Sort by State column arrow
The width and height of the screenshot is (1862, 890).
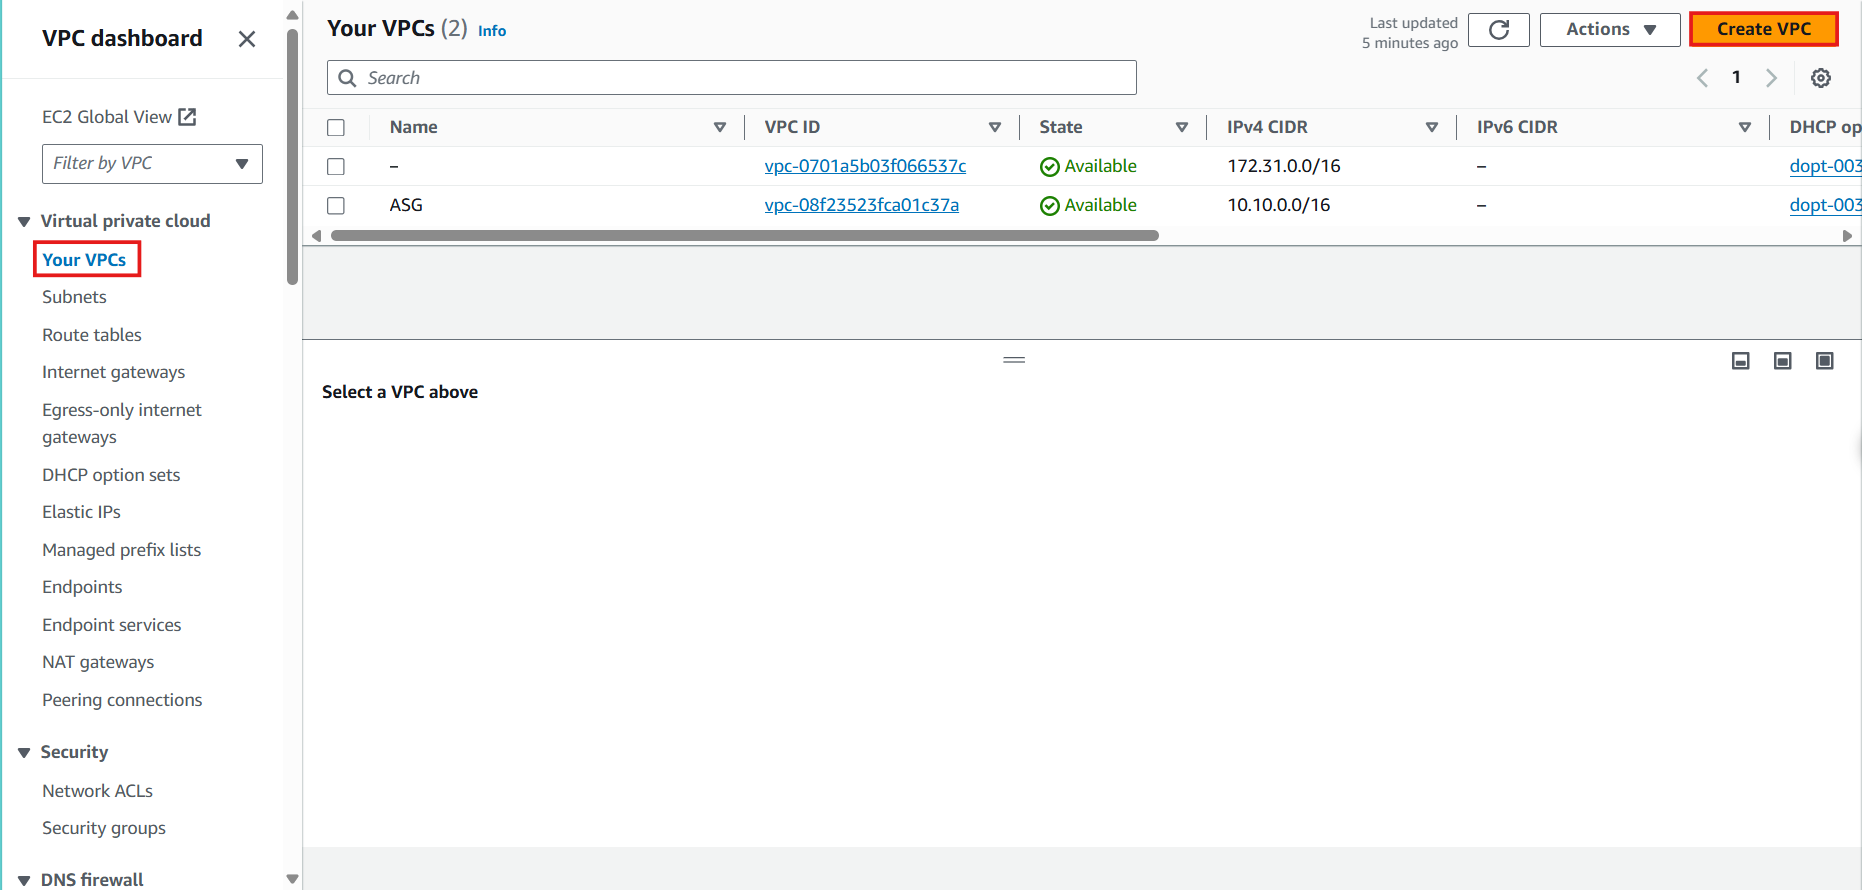(x=1182, y=127)
